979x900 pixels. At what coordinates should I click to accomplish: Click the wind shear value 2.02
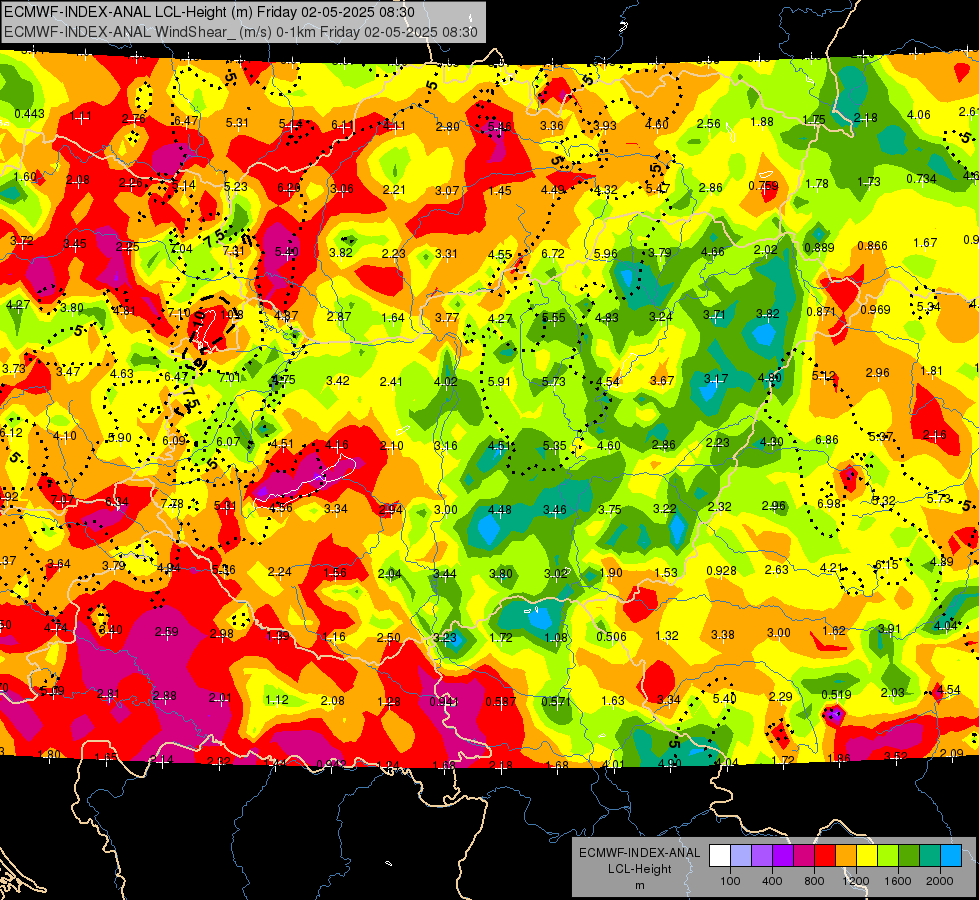pyautogui.click(x=765, y=250)
